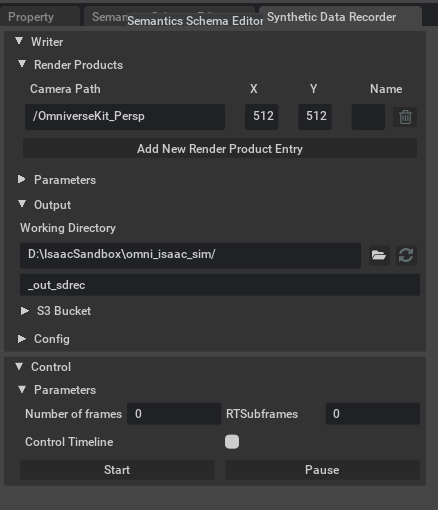Switch to the Property tab
Screen dimensions: 438x510
tap(39, 17)
